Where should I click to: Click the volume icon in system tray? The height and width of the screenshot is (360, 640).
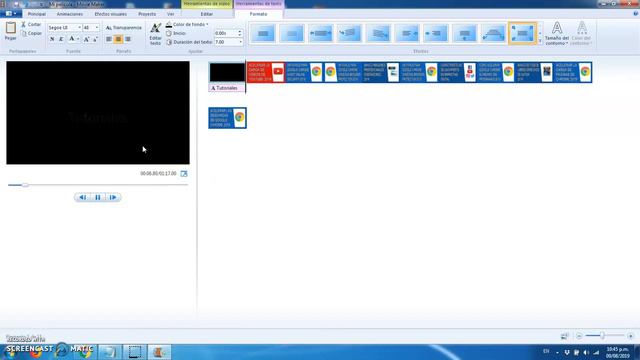pyautogui.click(x=586, y=352)
